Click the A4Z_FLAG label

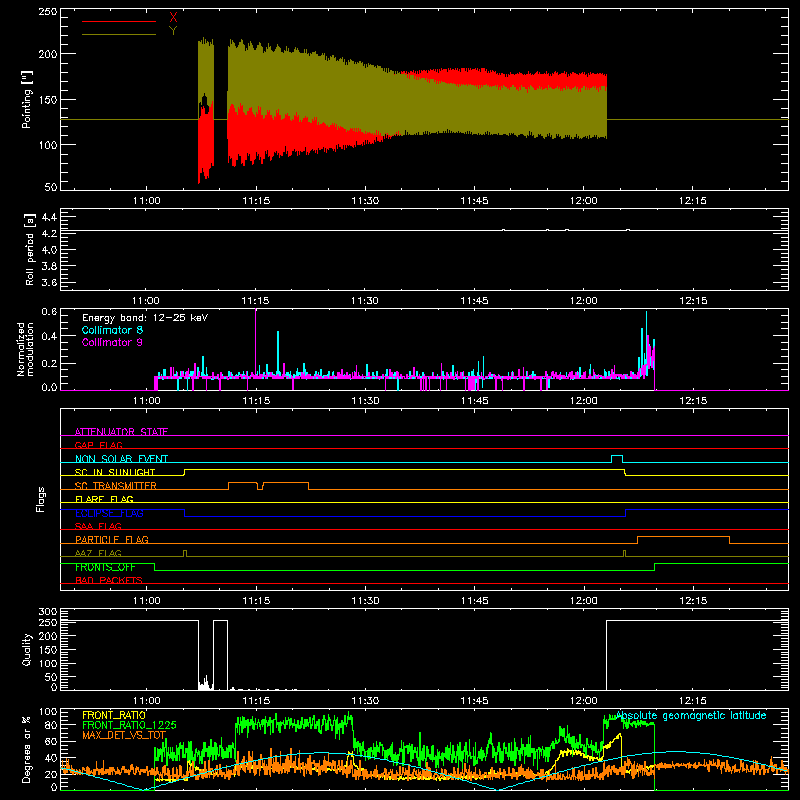pos(98,553)
